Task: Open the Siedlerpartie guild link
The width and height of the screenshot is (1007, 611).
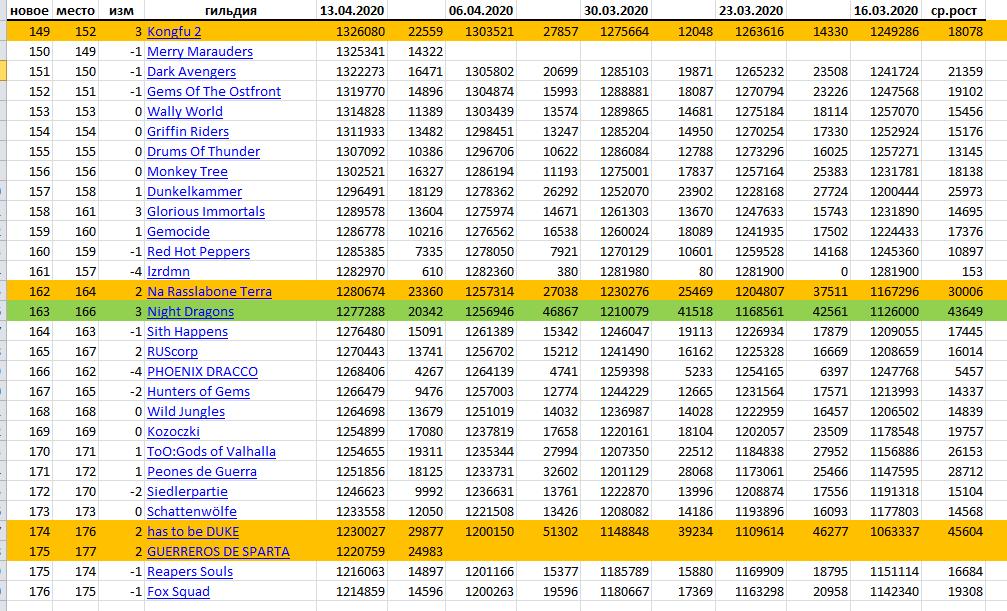Action: (x=188, y=491)
